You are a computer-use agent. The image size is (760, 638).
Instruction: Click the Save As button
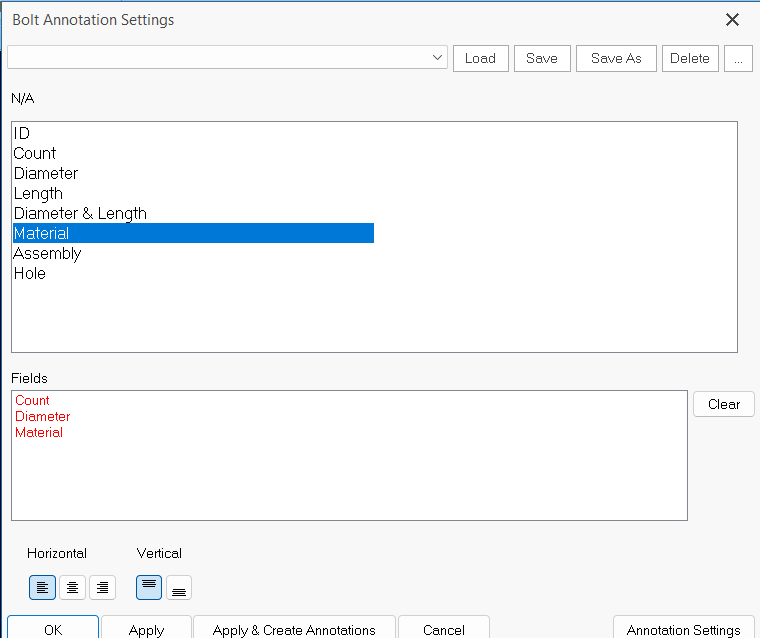tap(616, 58)
